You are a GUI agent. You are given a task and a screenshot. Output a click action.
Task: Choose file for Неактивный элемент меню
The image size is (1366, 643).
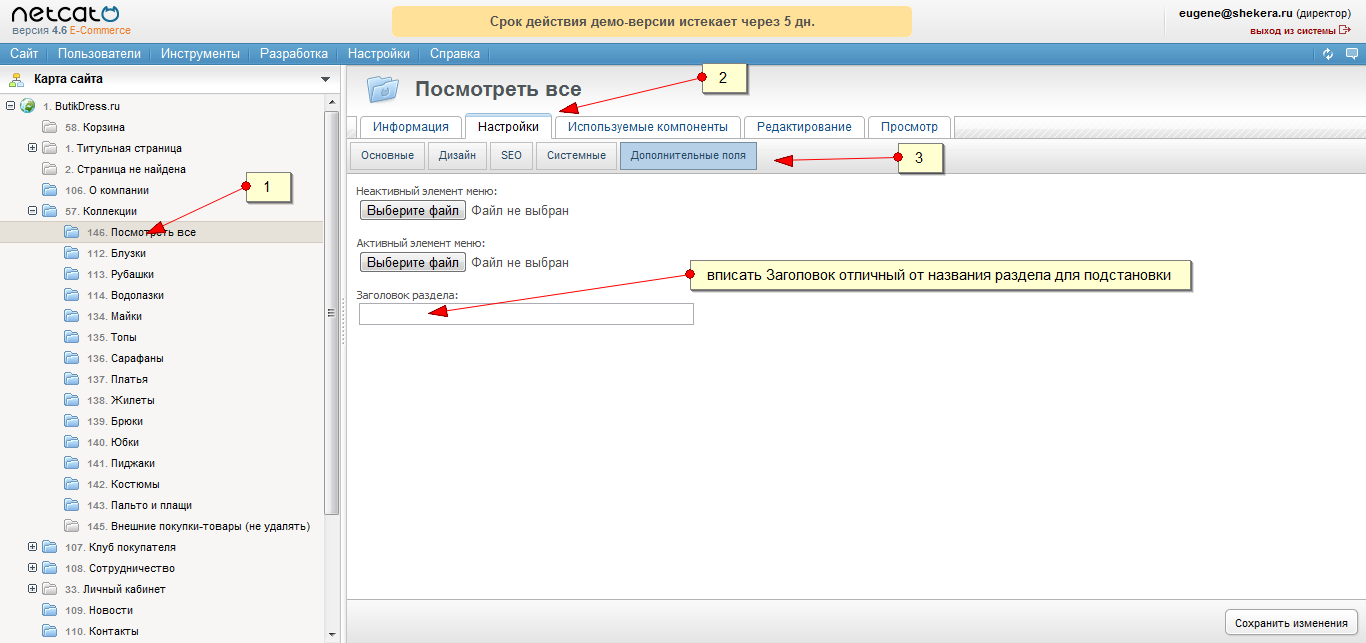click(x=412, y=210)
